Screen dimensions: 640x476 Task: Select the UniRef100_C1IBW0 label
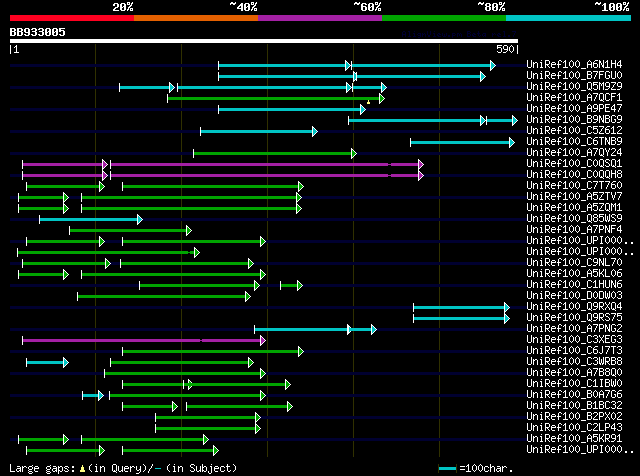click(x=574, y=384)
